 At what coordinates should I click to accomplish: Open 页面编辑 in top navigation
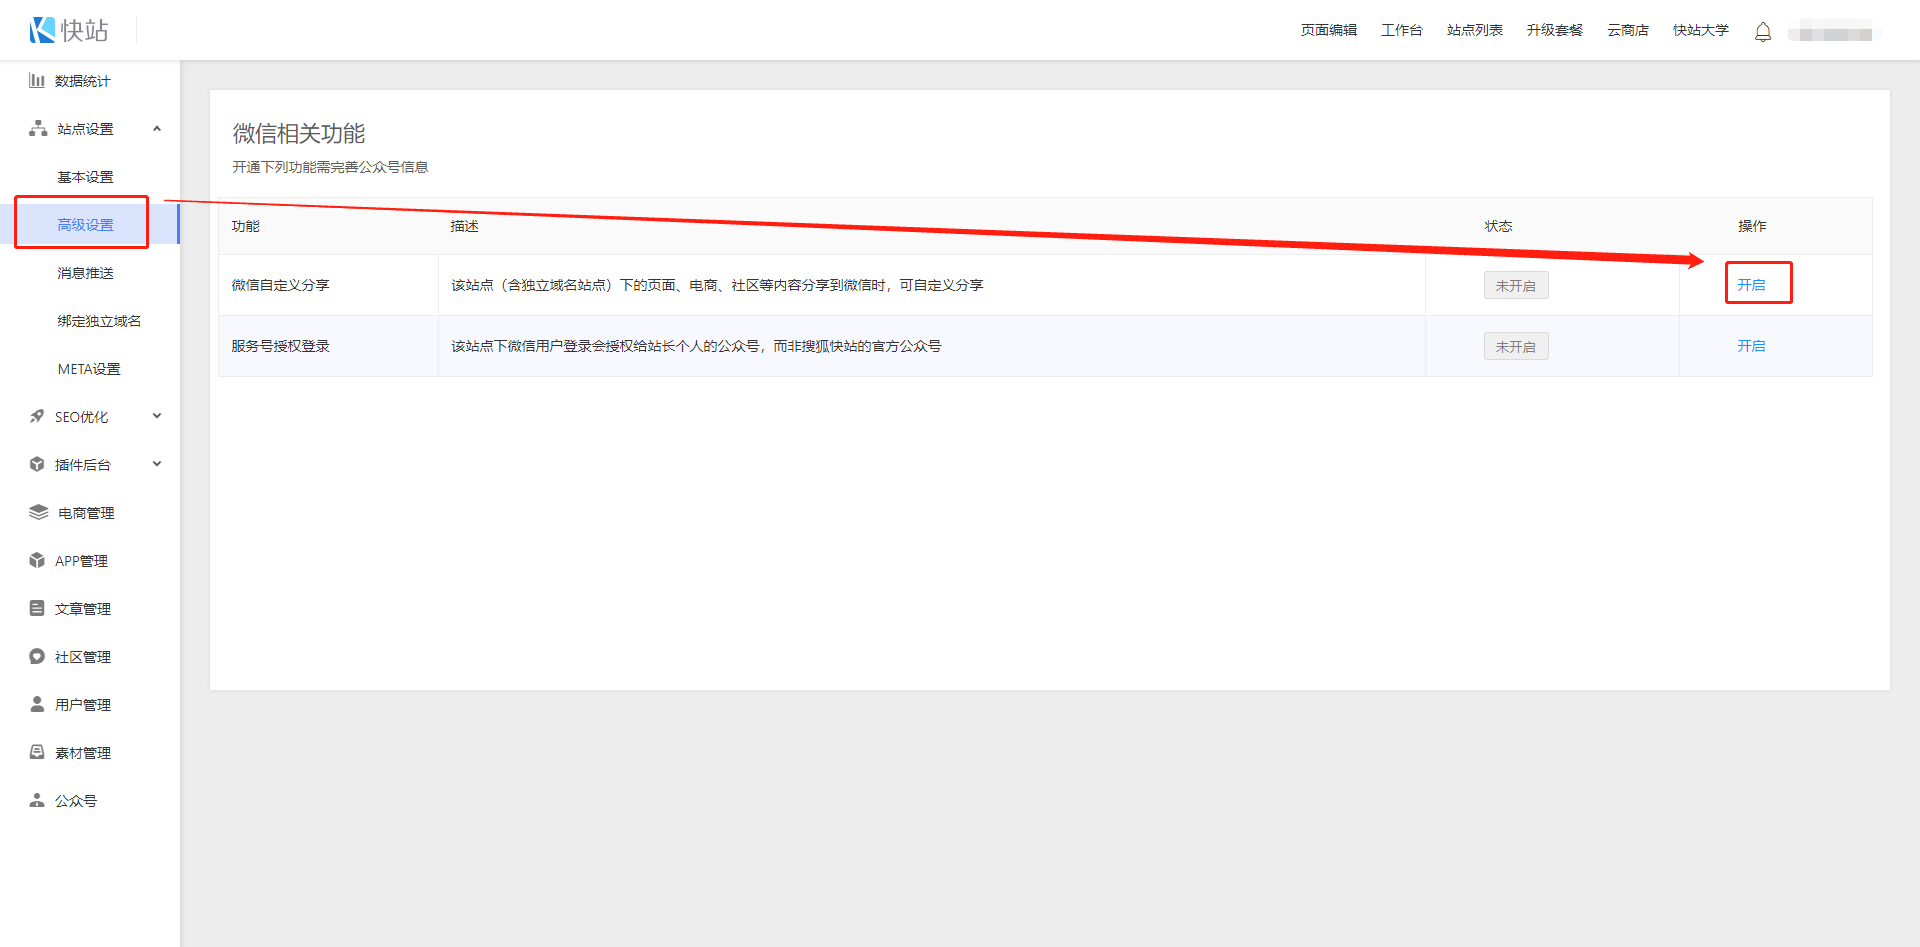[x=1328, y=31]
